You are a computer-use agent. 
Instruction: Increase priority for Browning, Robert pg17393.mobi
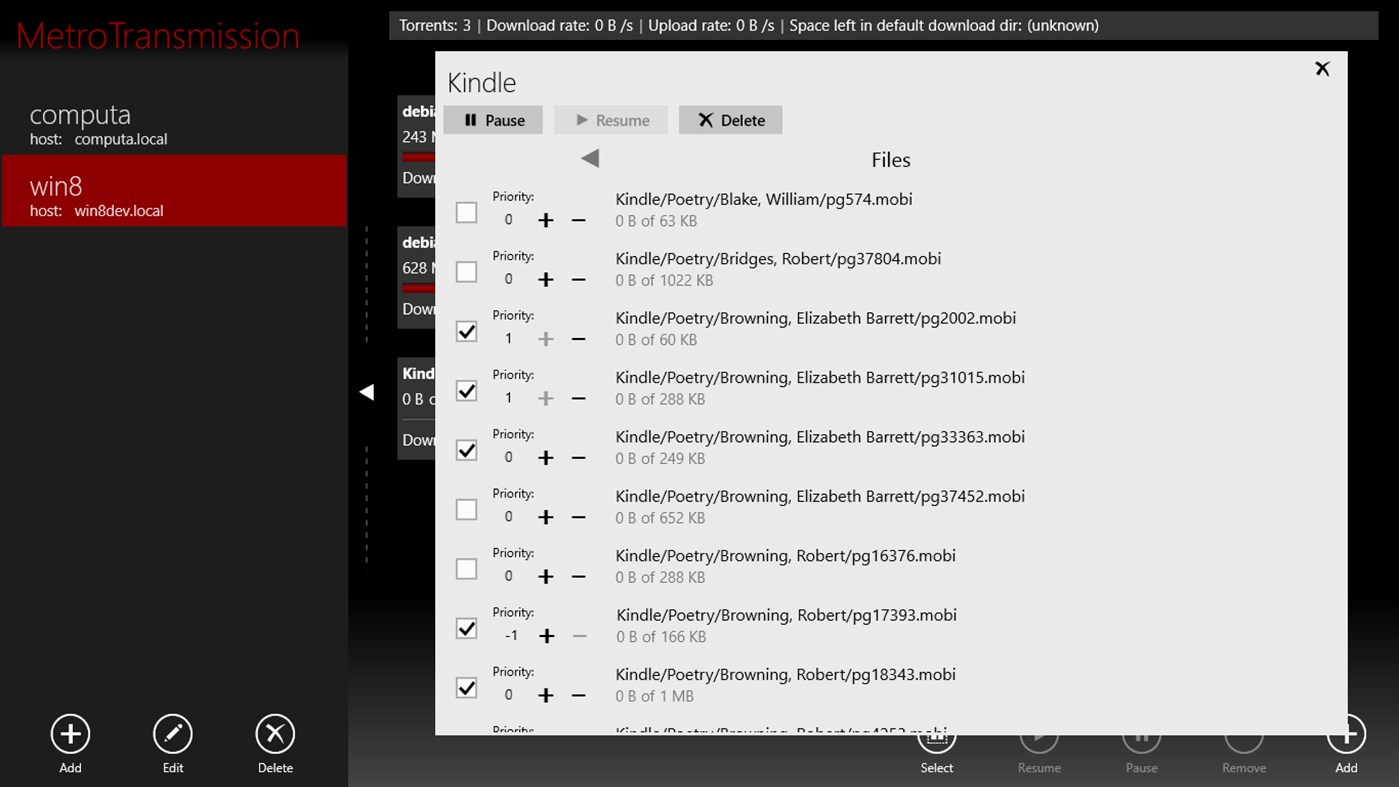coord(546,636)
